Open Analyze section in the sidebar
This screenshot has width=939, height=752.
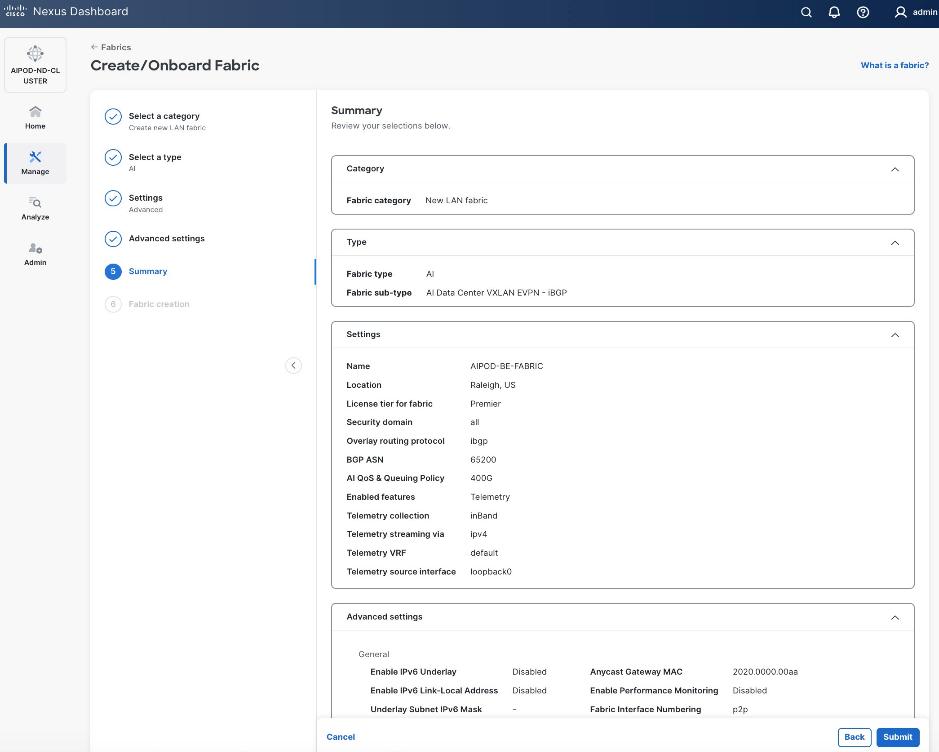click(x=35, y=208)
